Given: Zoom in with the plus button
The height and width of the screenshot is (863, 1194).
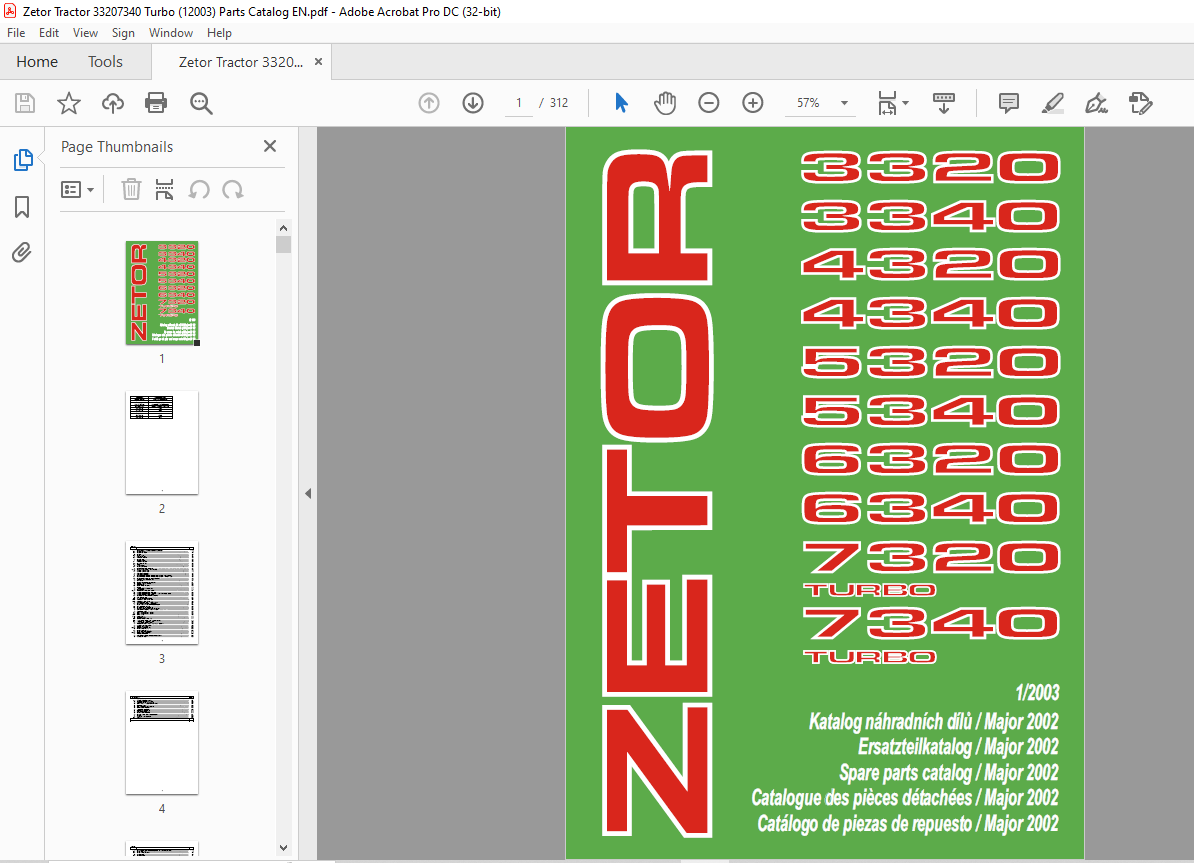Looking at the screenshot, I should tap(752, 103).
